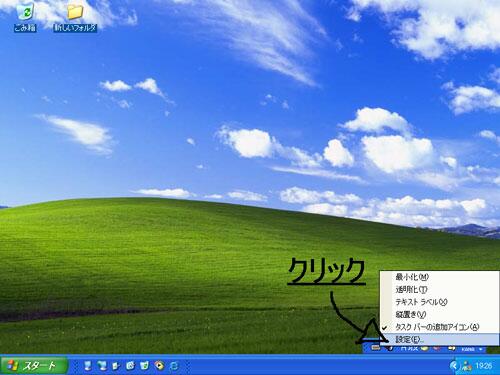Open the KANA mode indicator on language bar
500x375 pixels.
click(468, 349)
